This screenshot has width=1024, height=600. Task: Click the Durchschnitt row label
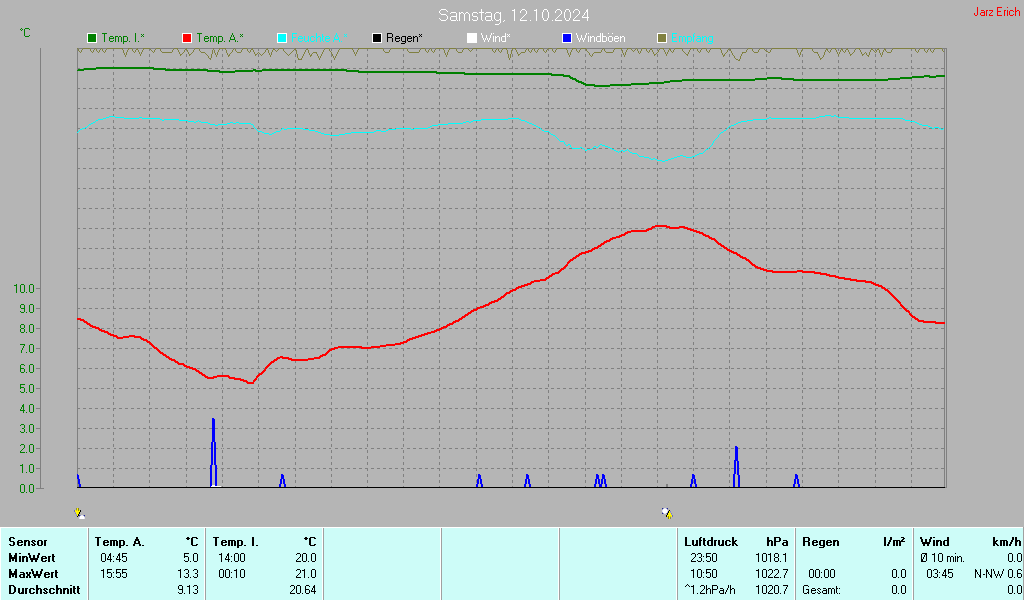[x=44, y=590]
